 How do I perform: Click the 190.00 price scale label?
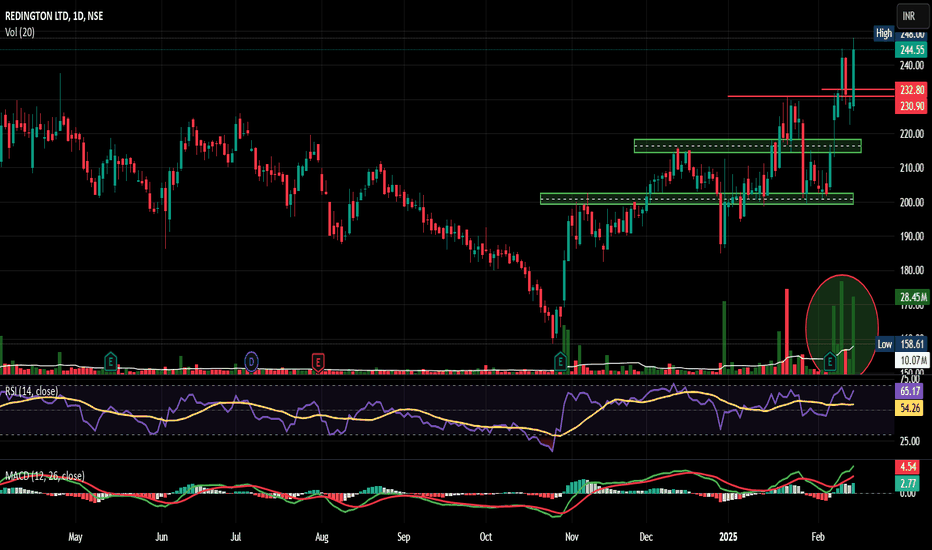coord(912,236)
